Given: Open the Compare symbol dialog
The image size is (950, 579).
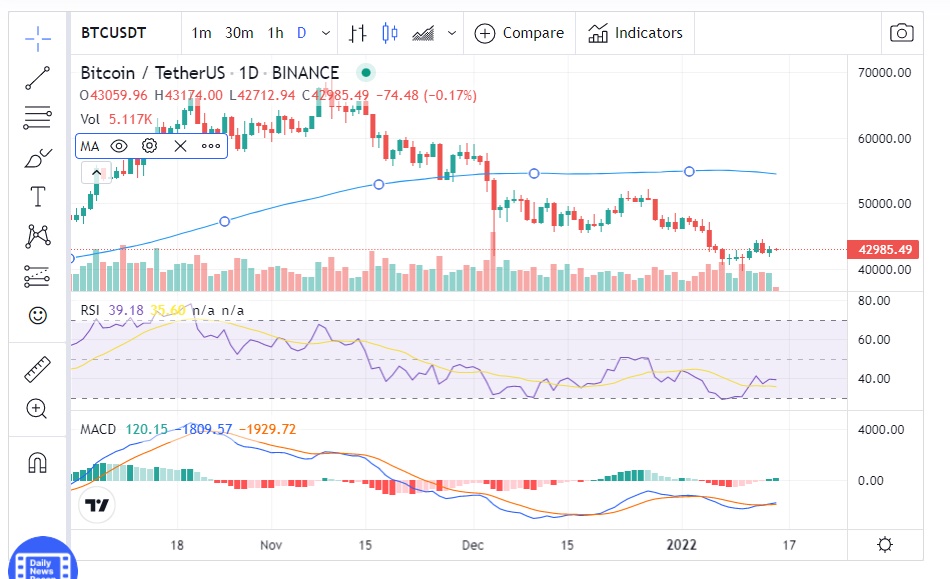Looking at the screenshot, I should pos(519,33).
